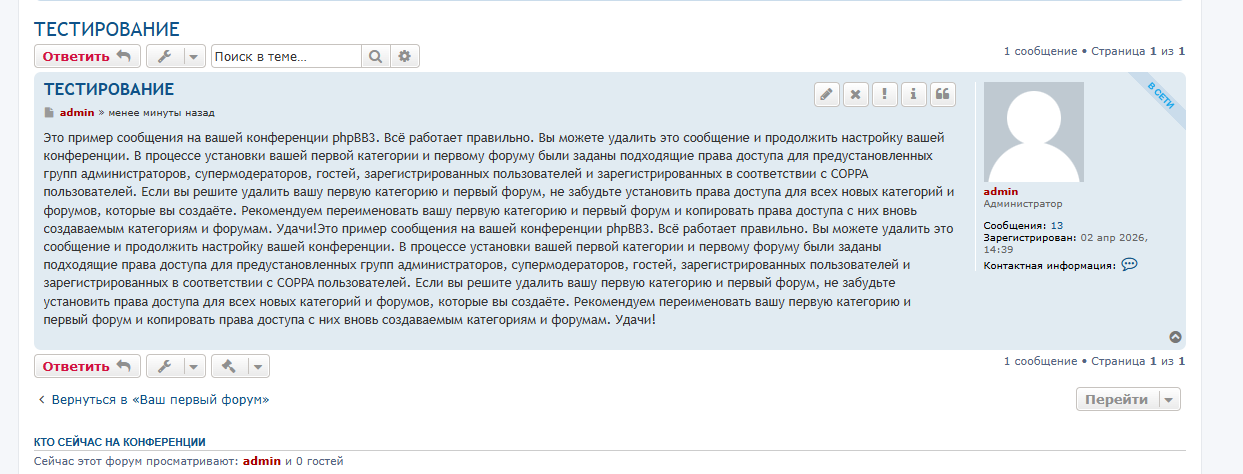Open post details with the info icon
The image size is (1243, 474).
[x=913, y=94]
